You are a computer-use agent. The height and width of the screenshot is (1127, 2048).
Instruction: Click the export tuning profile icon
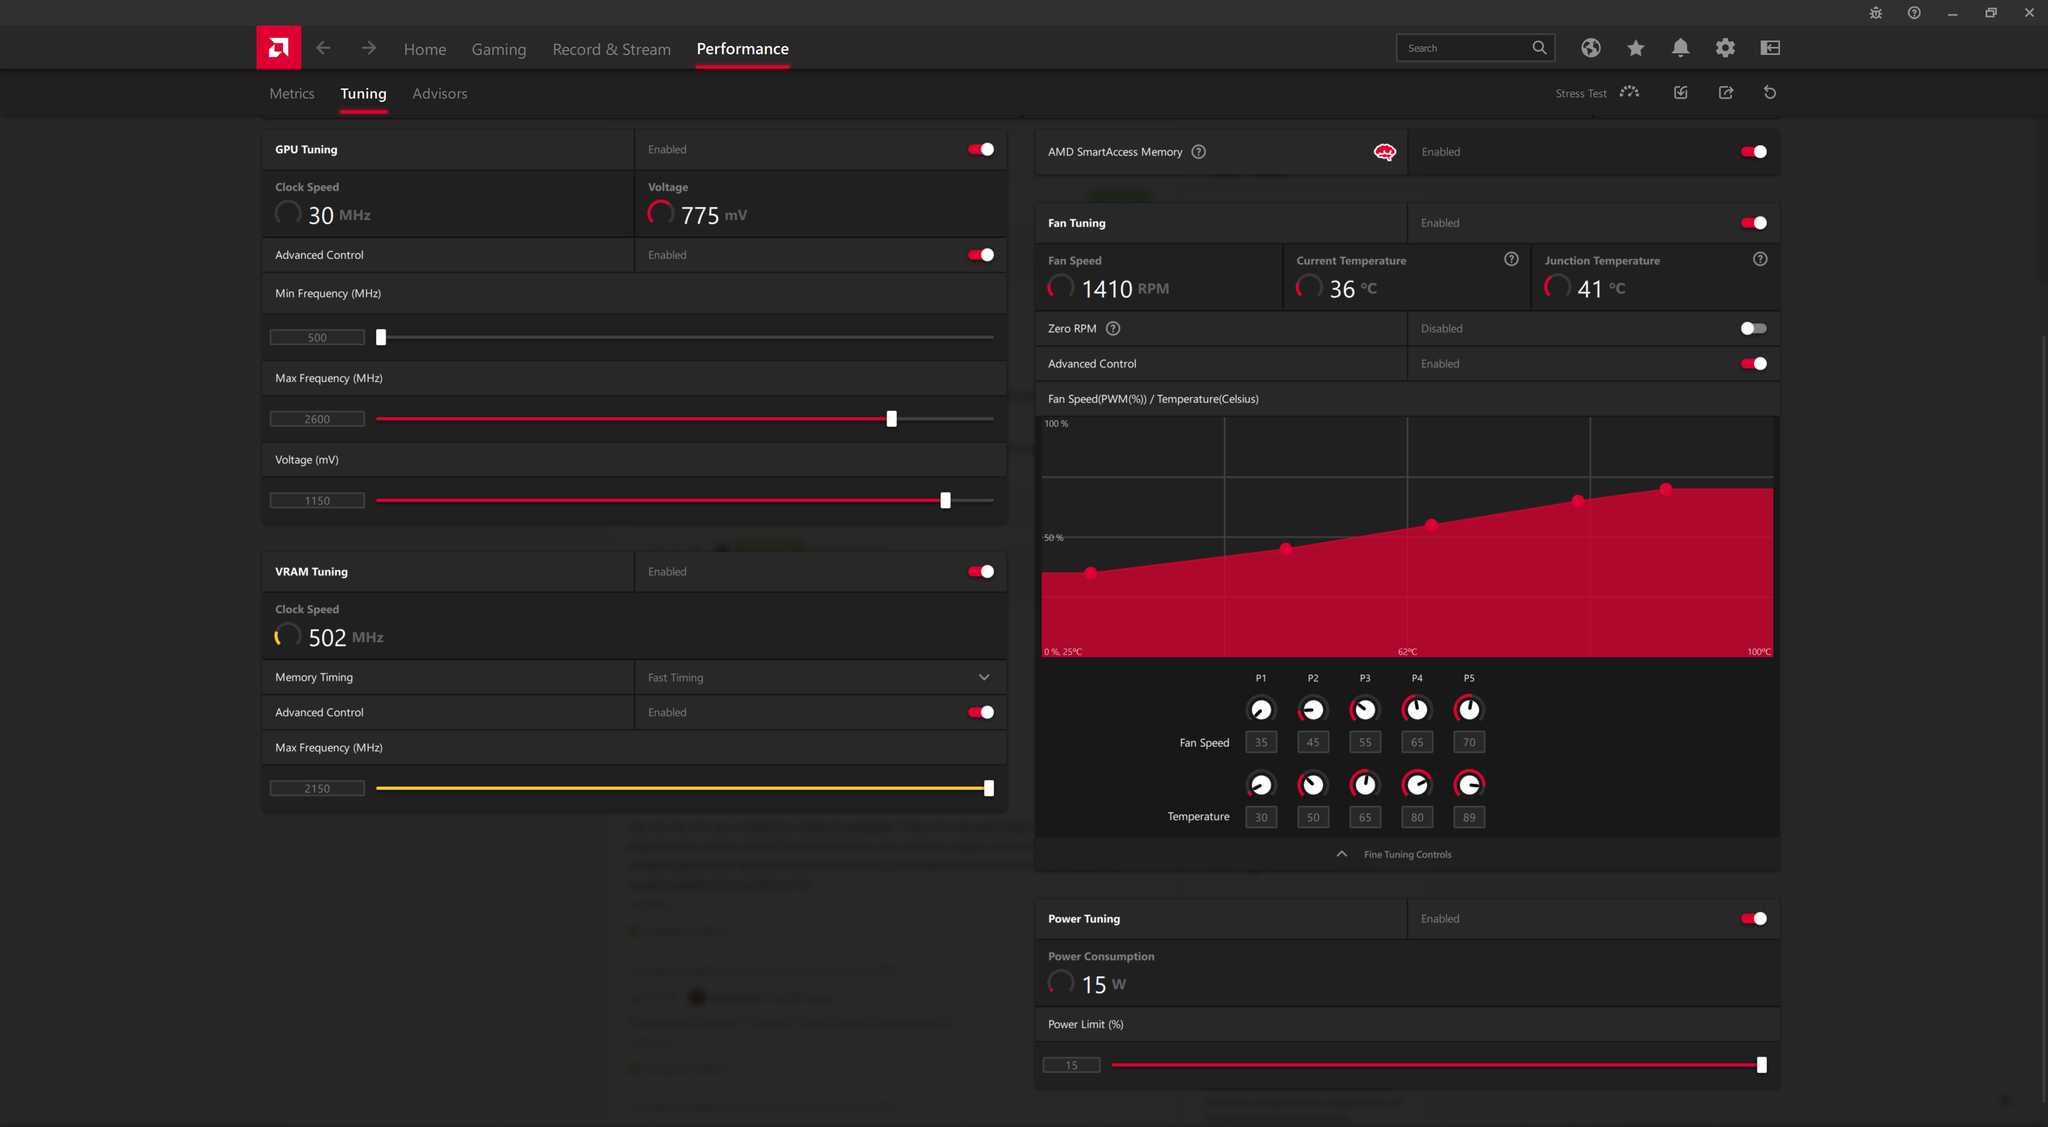[1725, 93]
